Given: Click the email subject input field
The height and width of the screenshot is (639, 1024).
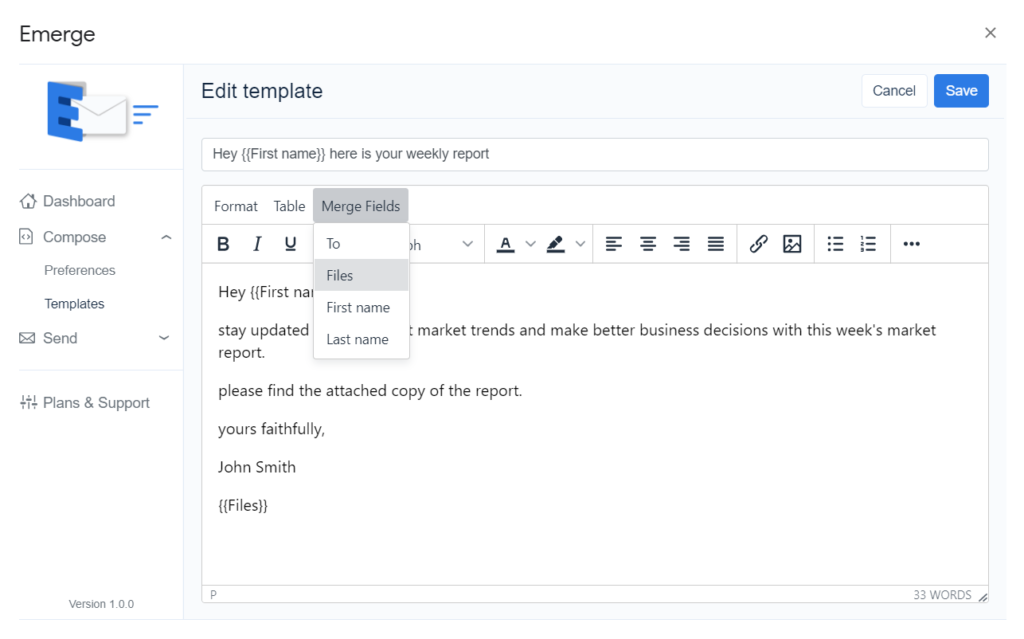Looking at the screenshot, I should 594,154.
